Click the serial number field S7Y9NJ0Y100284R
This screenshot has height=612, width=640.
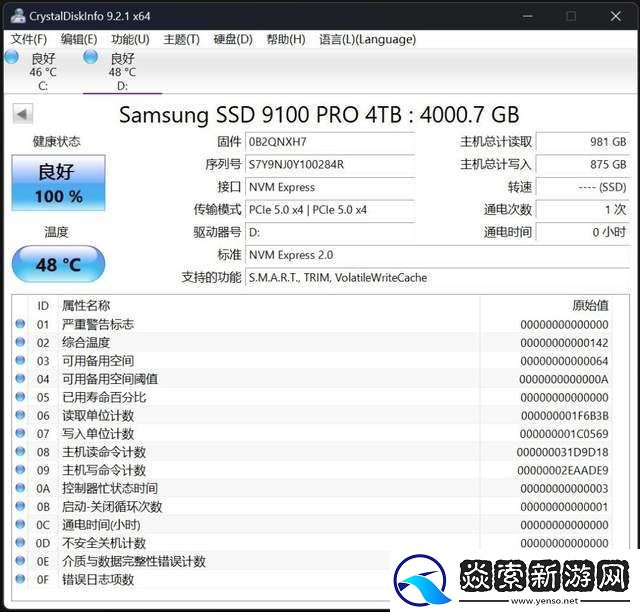pyautogui.click(x=330, y=165)
